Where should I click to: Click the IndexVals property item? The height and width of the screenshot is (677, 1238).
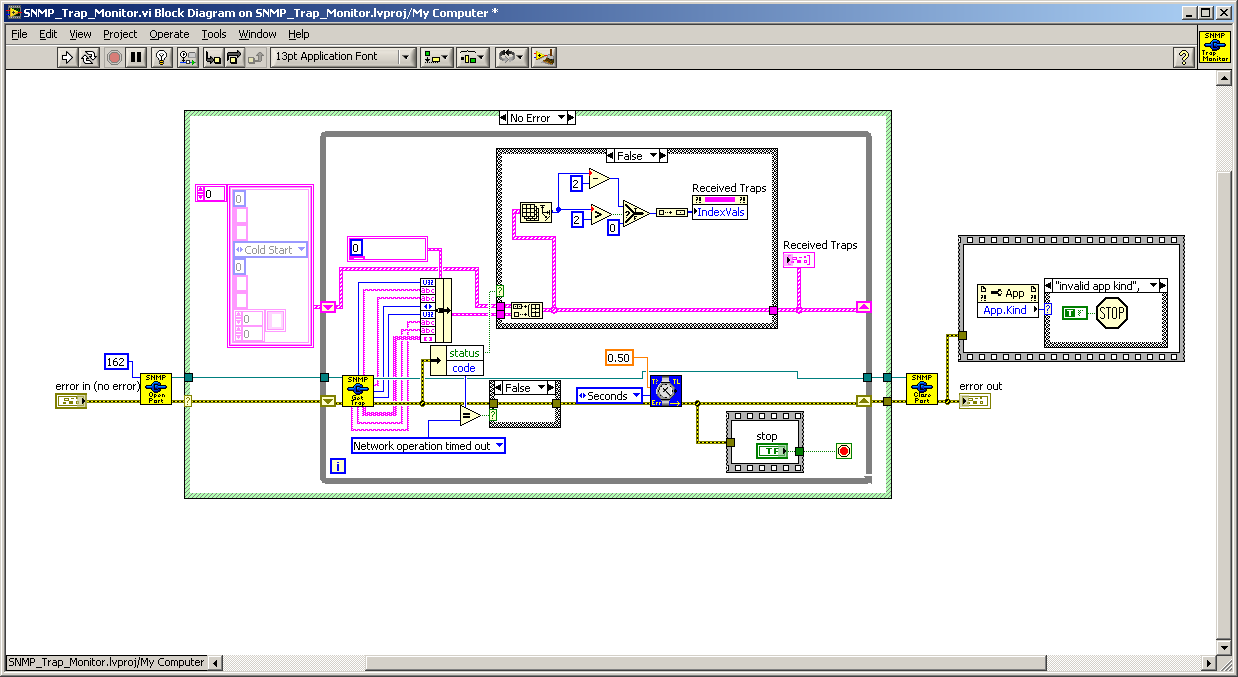[719, 212]
